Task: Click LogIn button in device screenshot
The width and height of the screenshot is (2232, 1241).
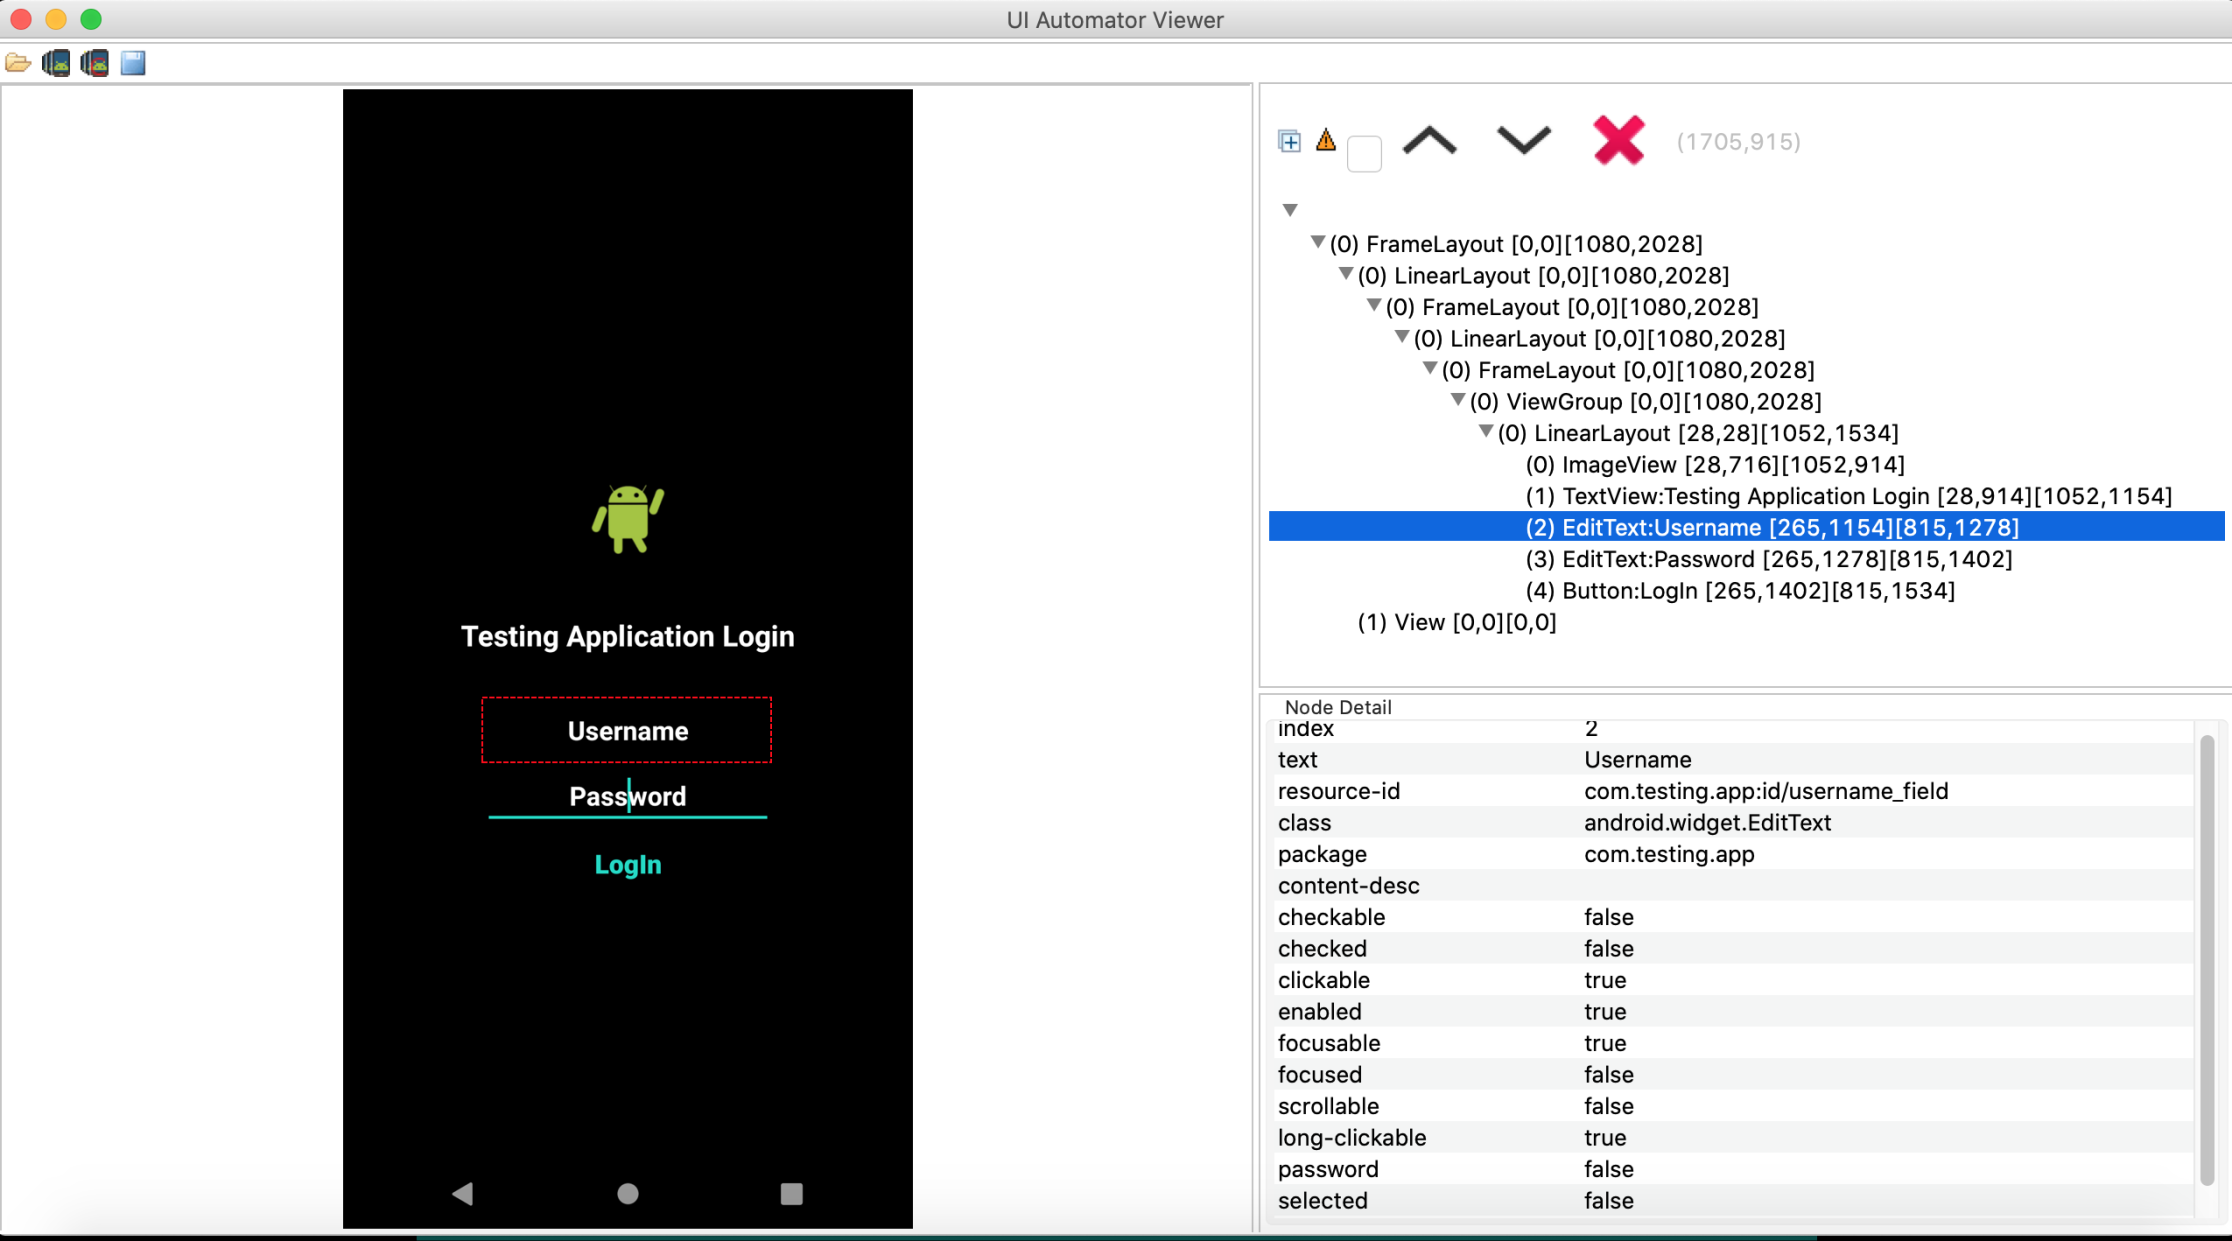Action: (x=627, y=865)
